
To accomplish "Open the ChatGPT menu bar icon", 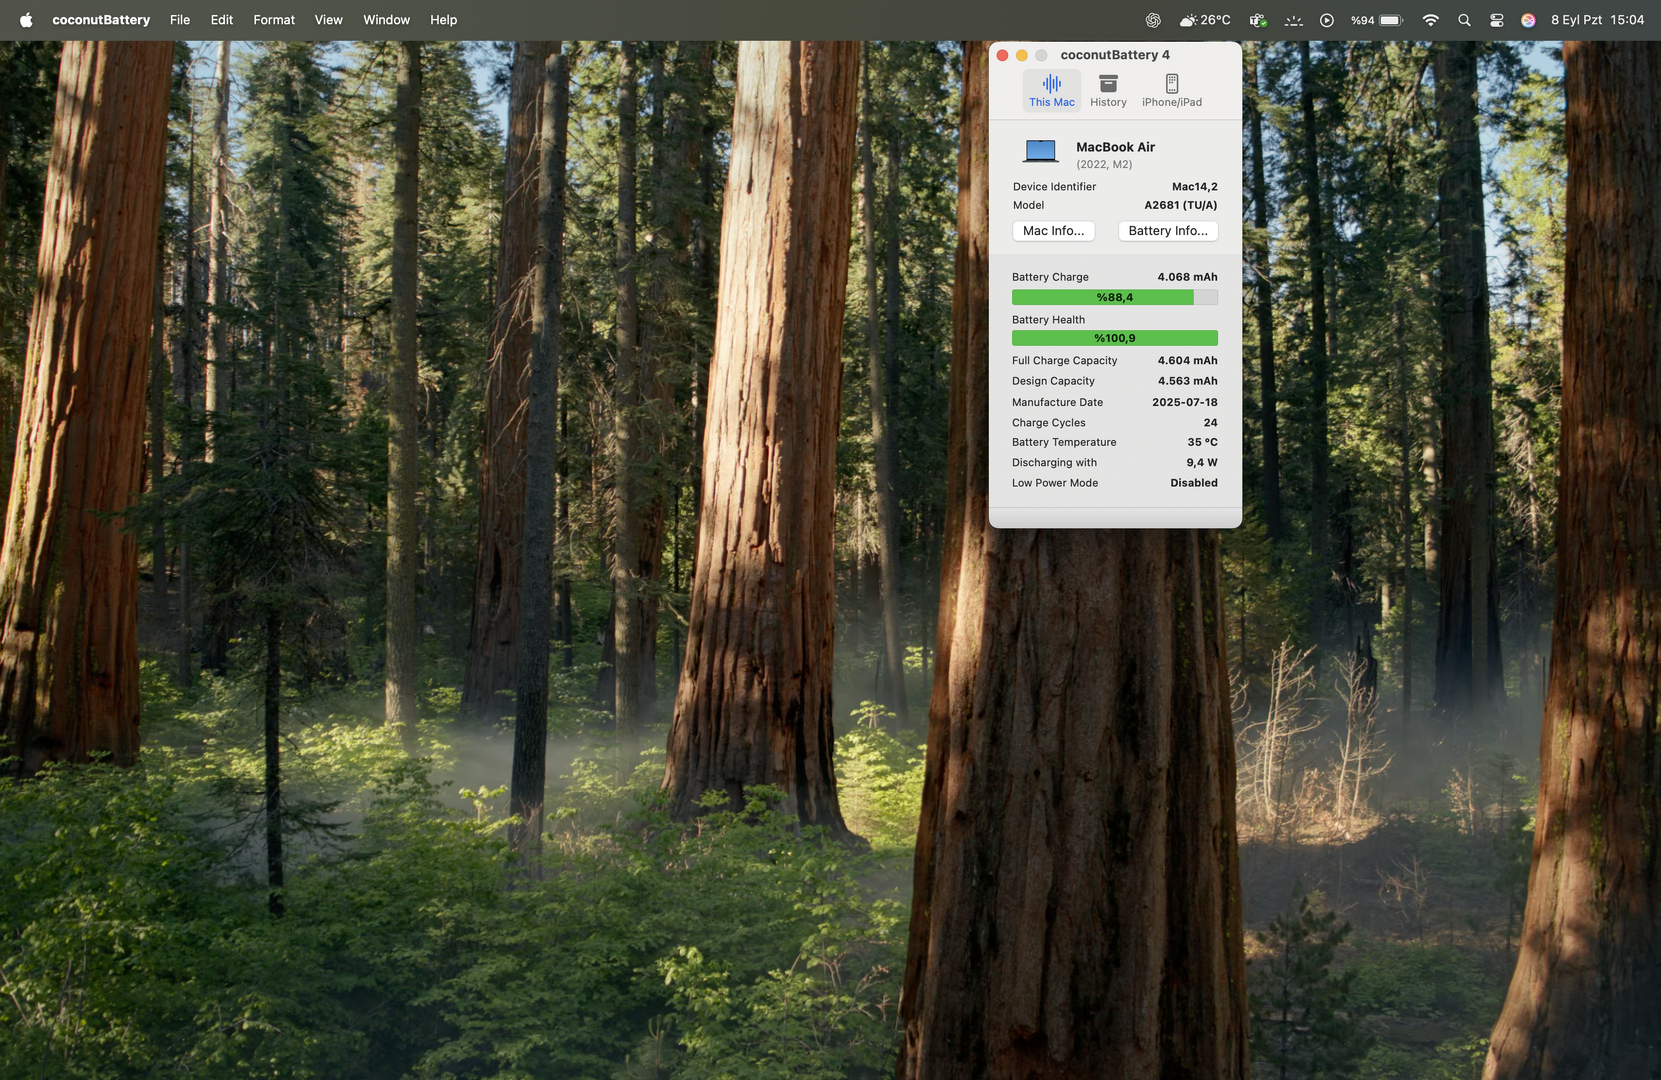I will 1153,20.
